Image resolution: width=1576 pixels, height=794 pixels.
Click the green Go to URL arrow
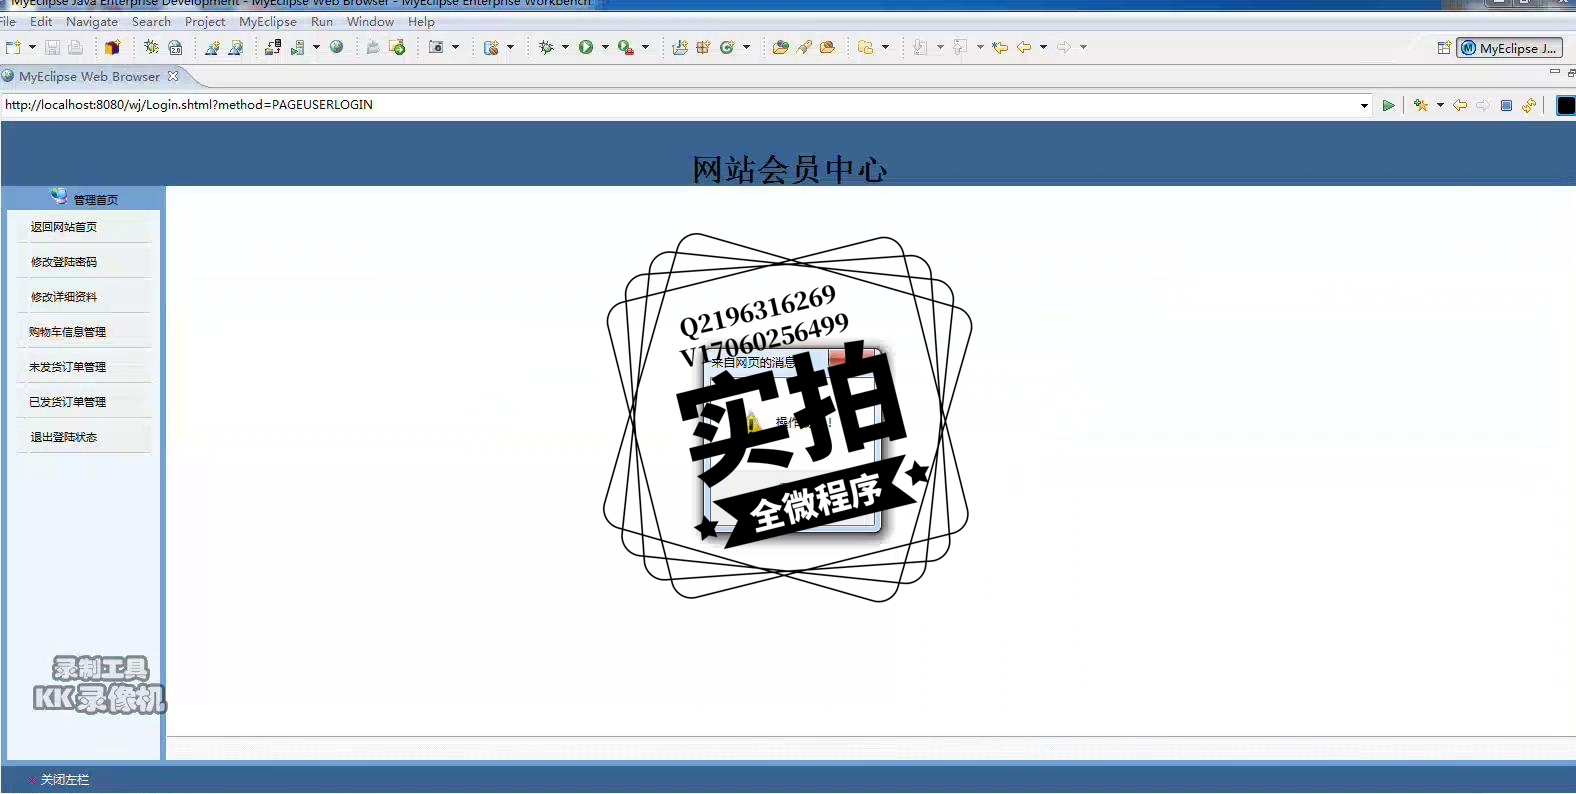click(x=1388, y=105)
